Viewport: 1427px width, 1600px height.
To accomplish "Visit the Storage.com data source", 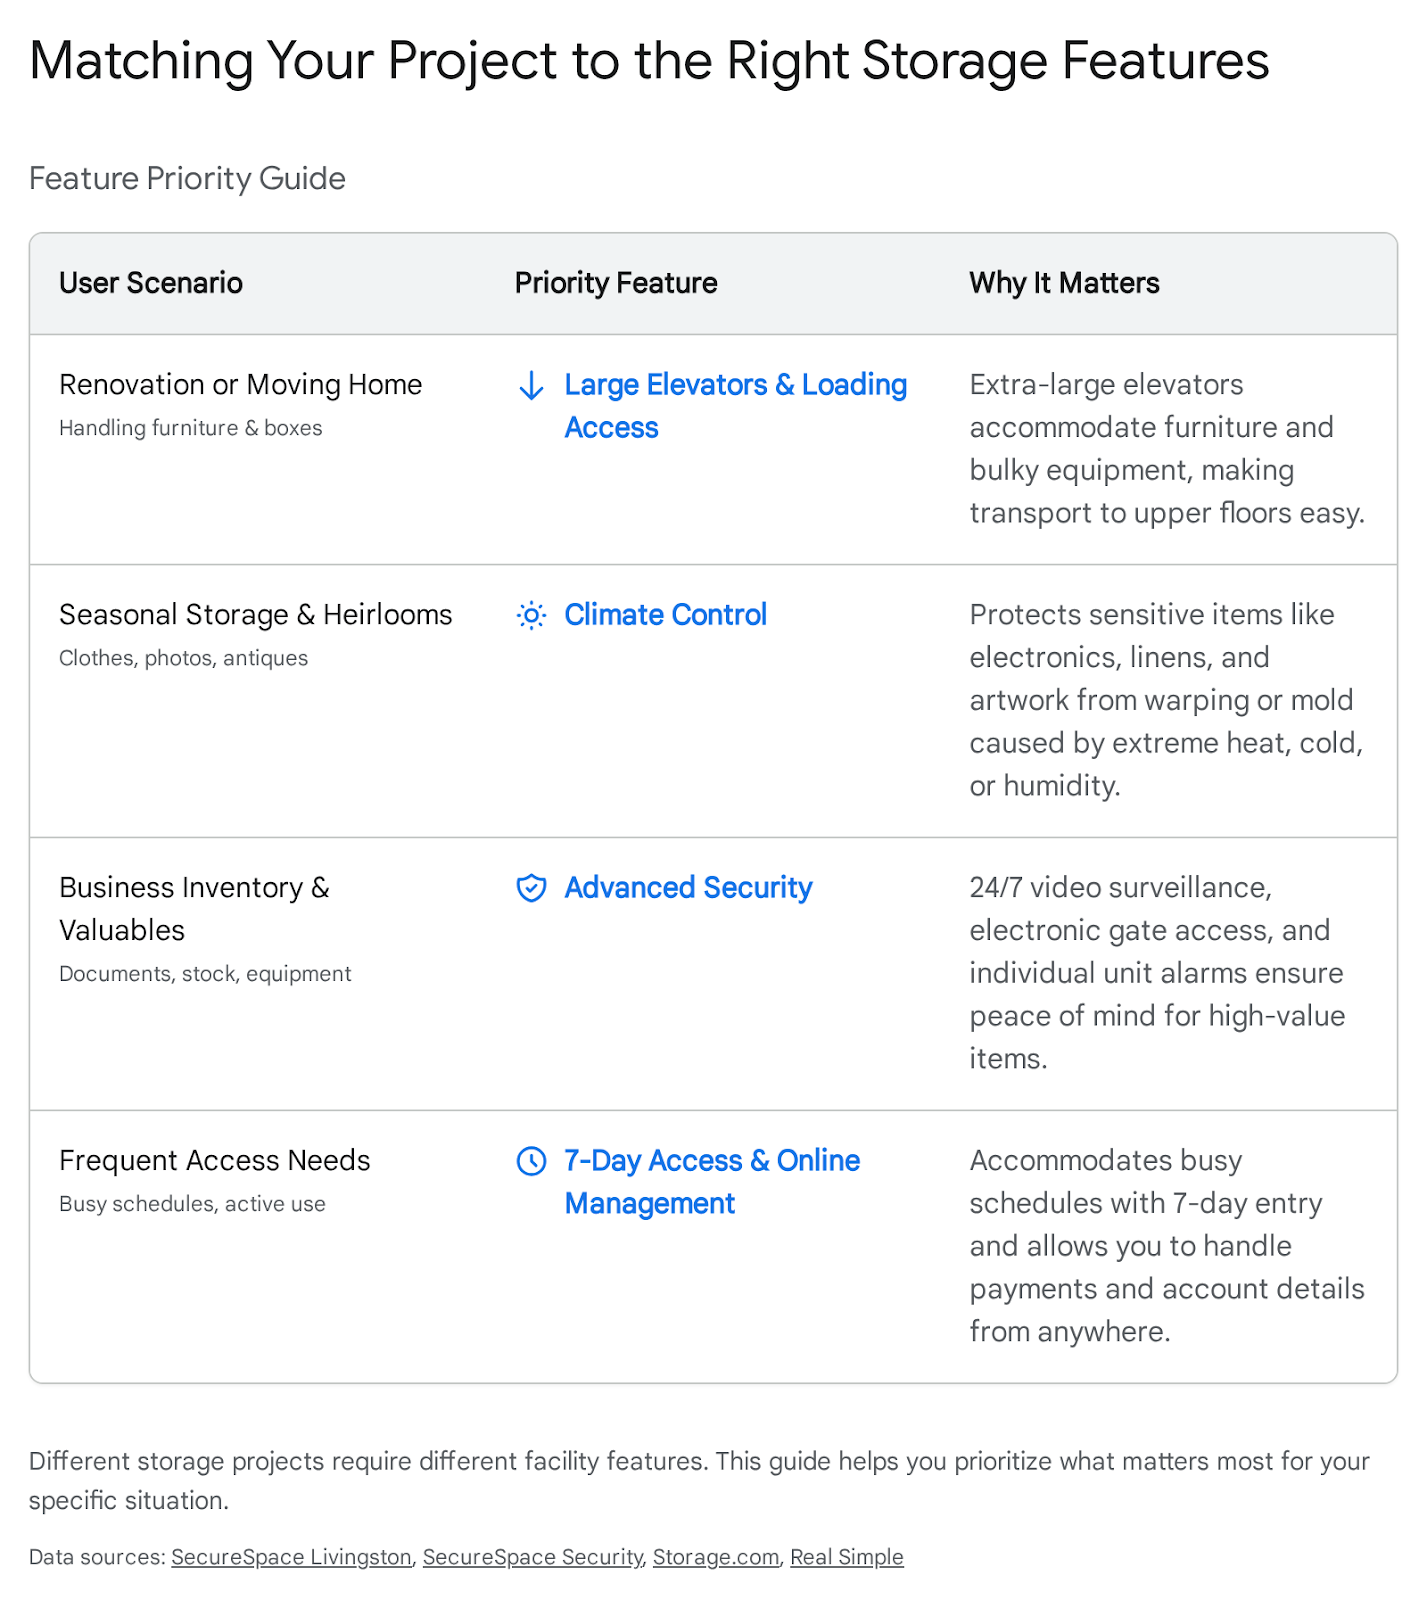I will tap(716, 1557).
